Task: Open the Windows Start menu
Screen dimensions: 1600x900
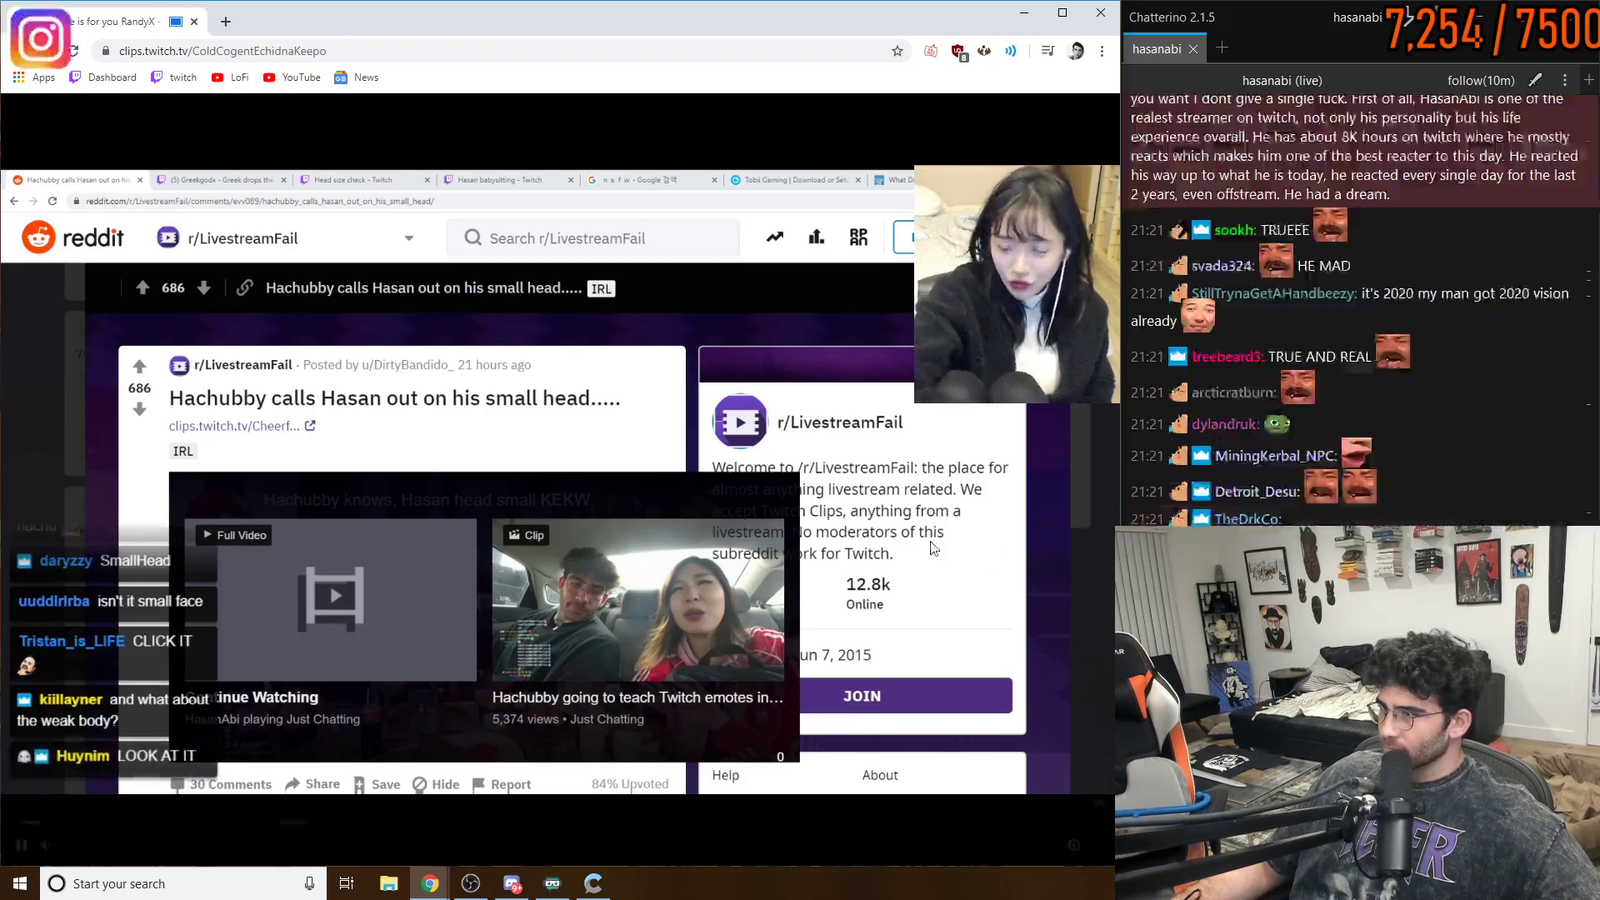Action: click(x=20, y=884)
